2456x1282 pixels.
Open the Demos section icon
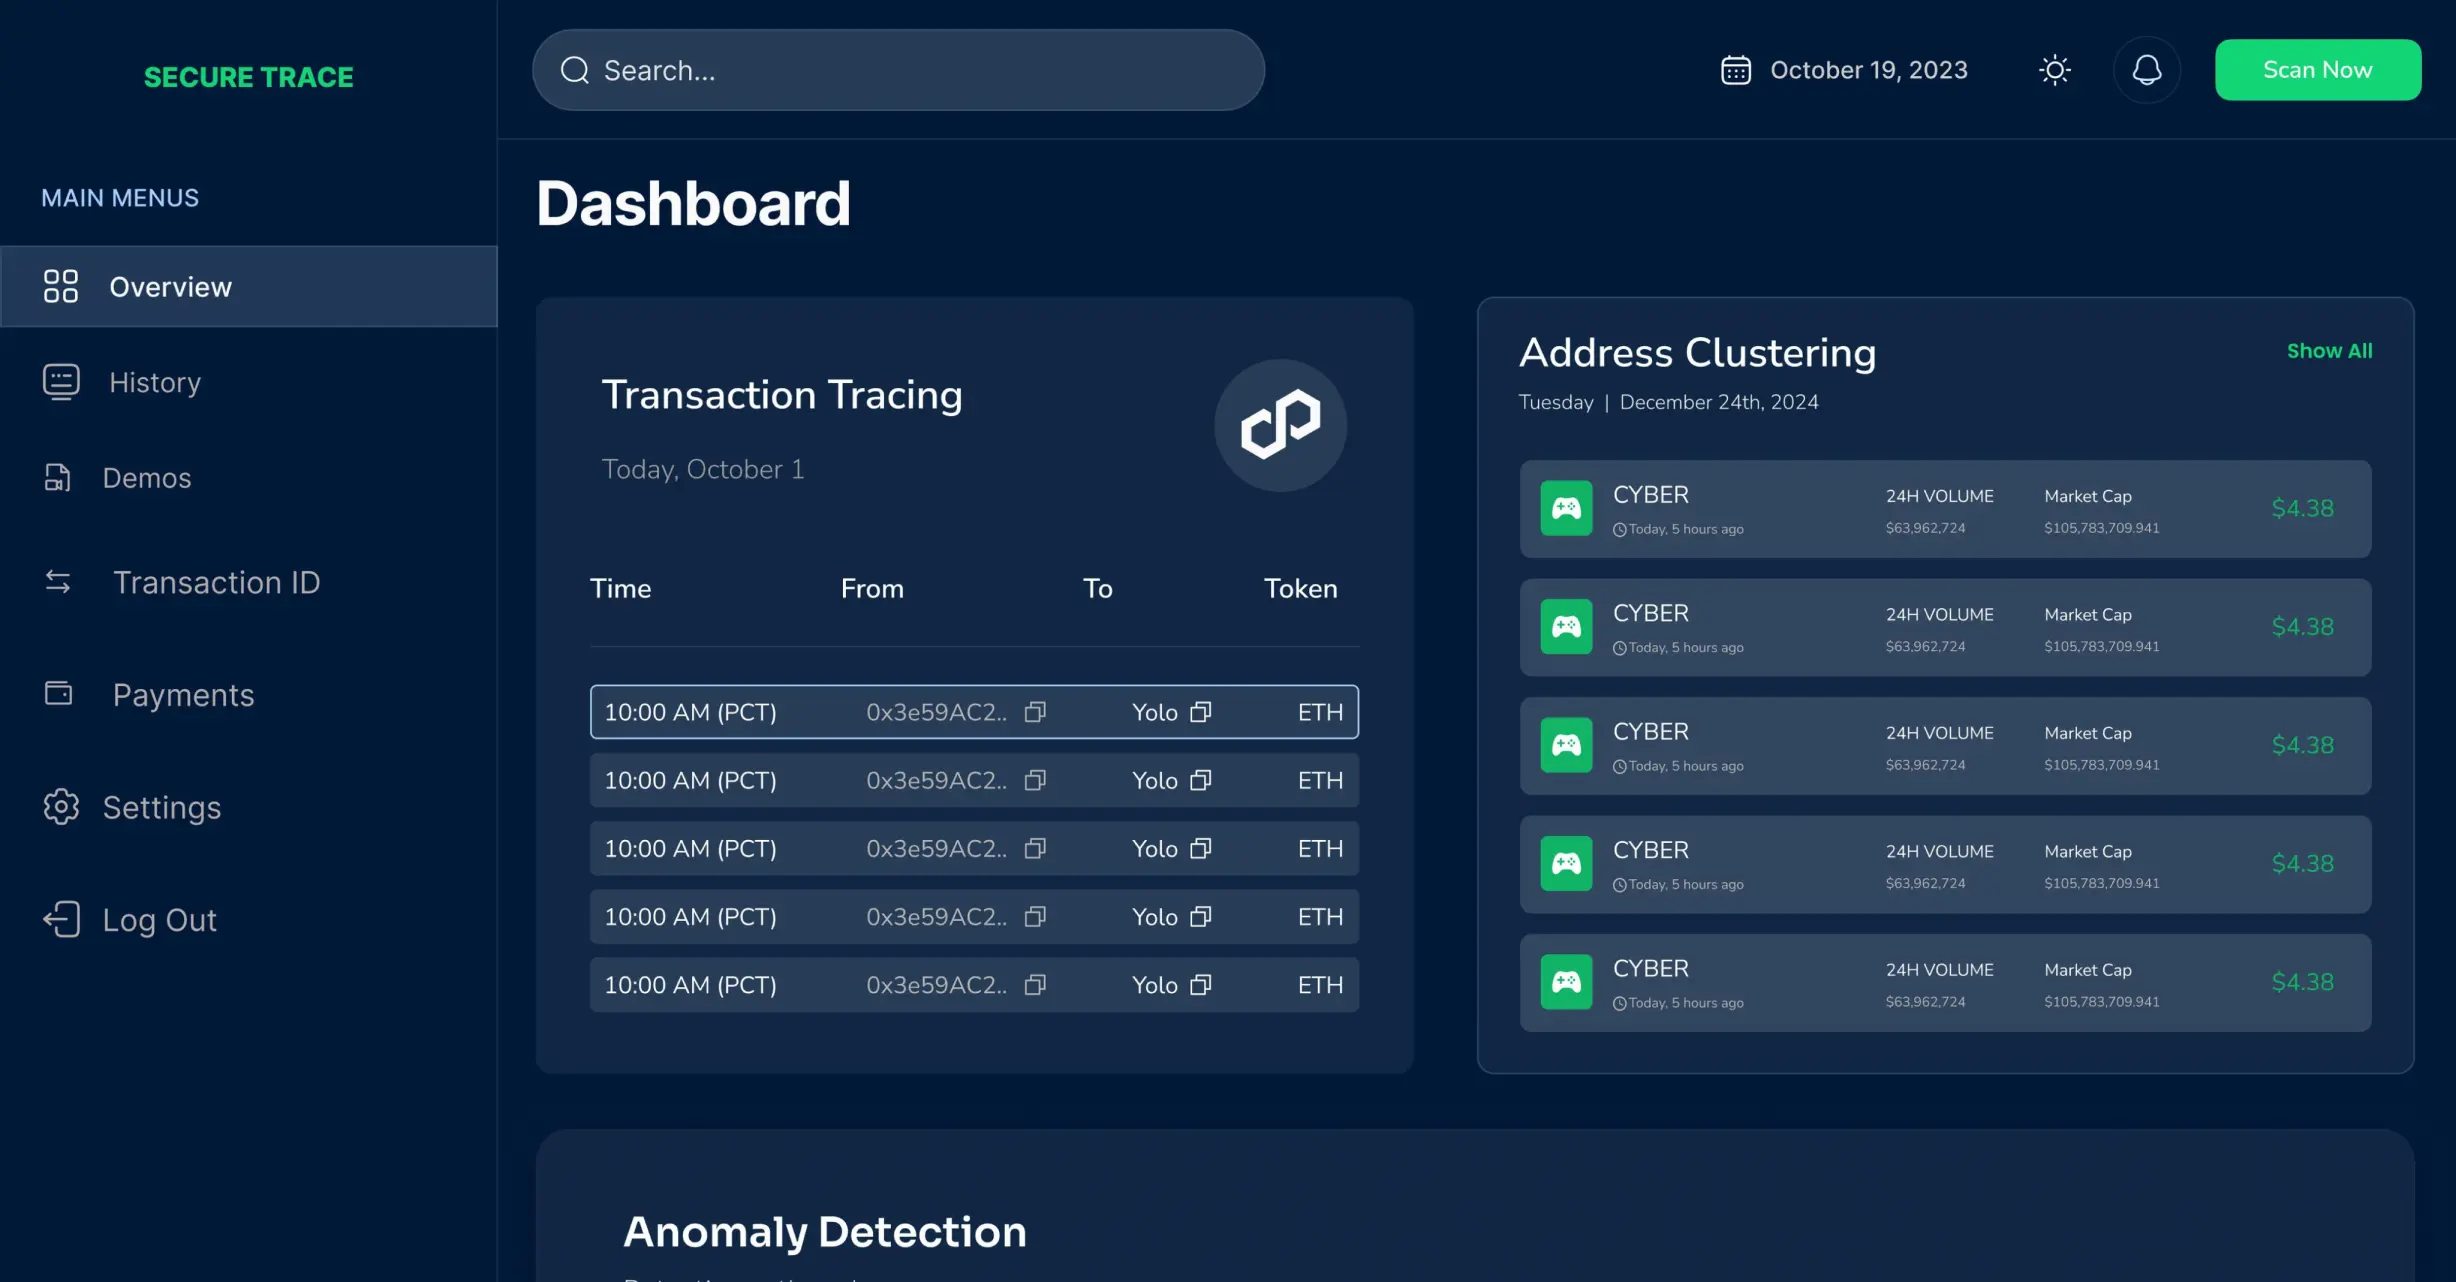(x=55, y=478)
